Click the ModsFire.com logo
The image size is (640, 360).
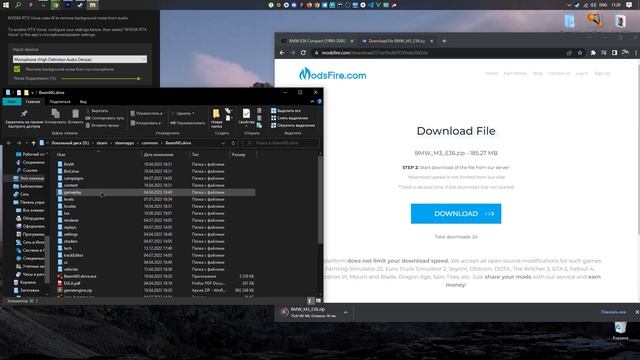click(333, 74)
